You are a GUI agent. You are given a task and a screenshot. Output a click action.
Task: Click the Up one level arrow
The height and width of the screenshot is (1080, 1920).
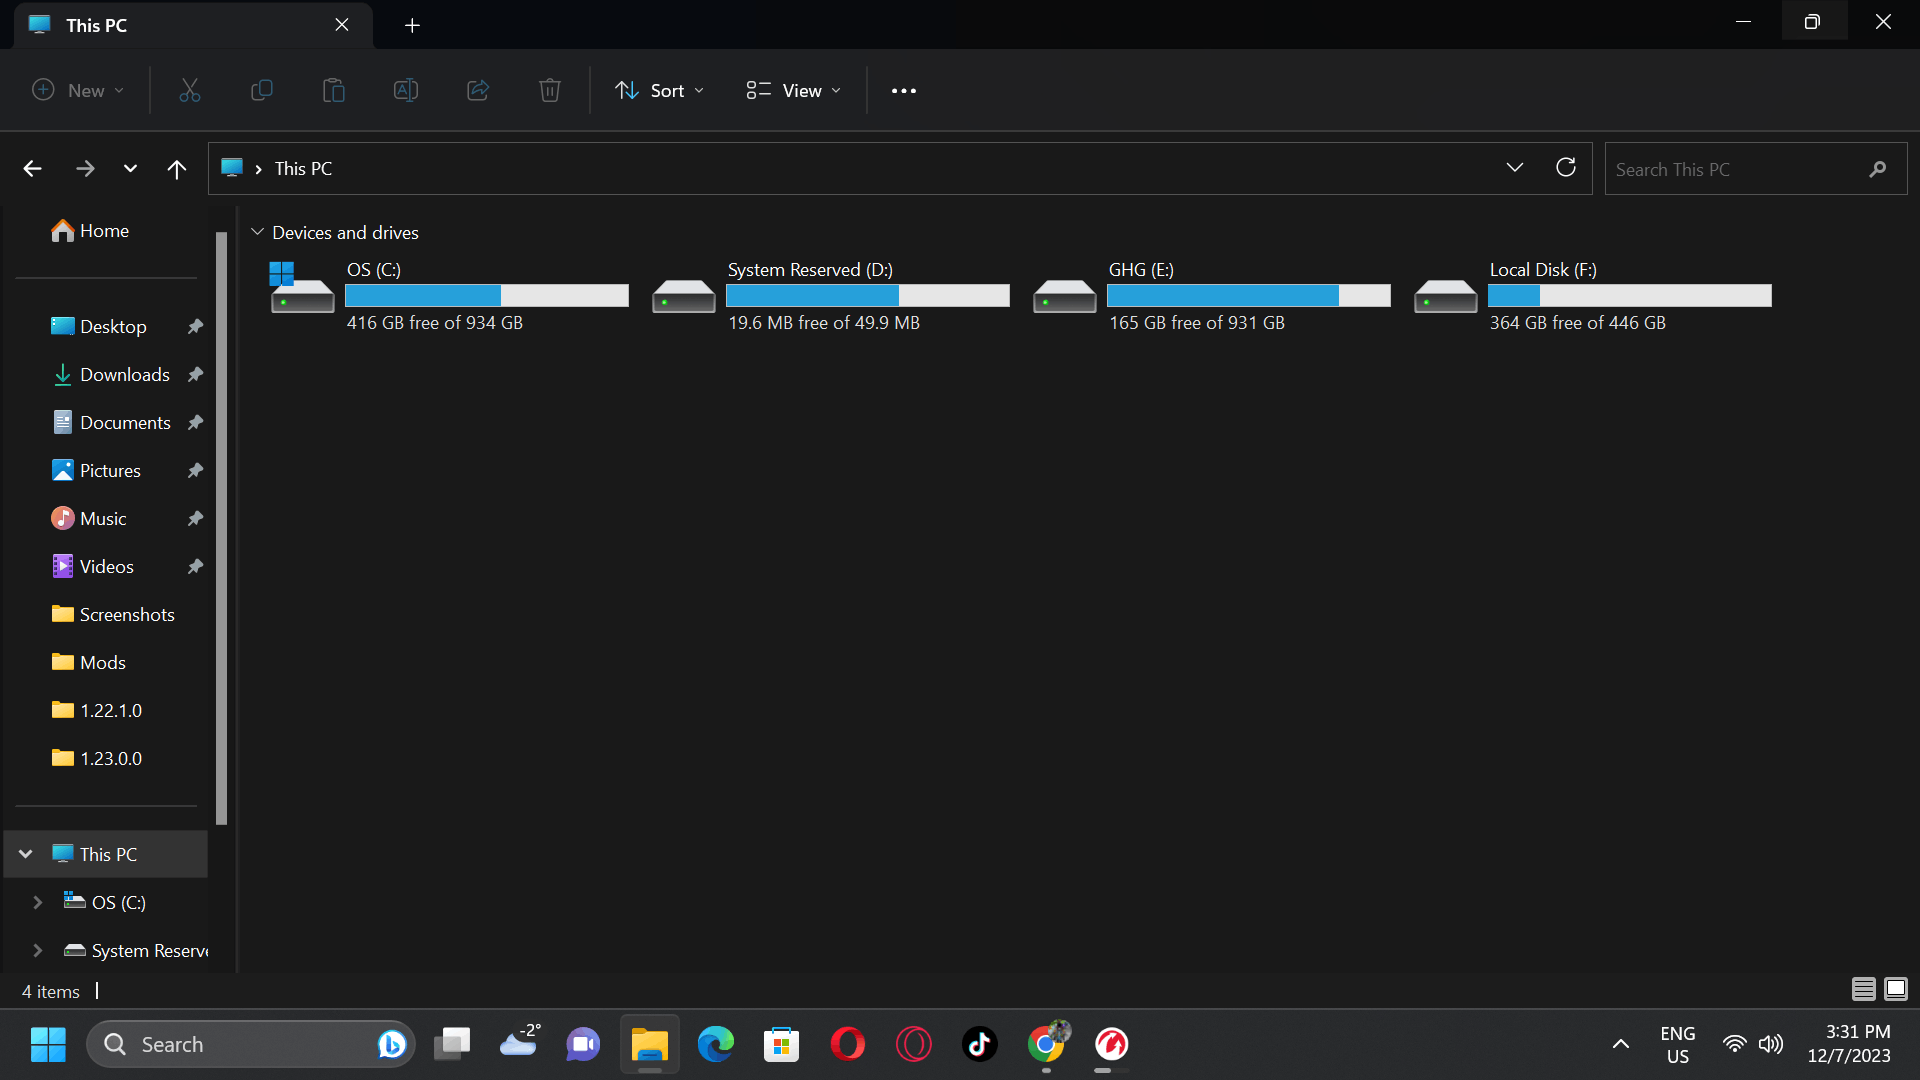coord(177,169)
